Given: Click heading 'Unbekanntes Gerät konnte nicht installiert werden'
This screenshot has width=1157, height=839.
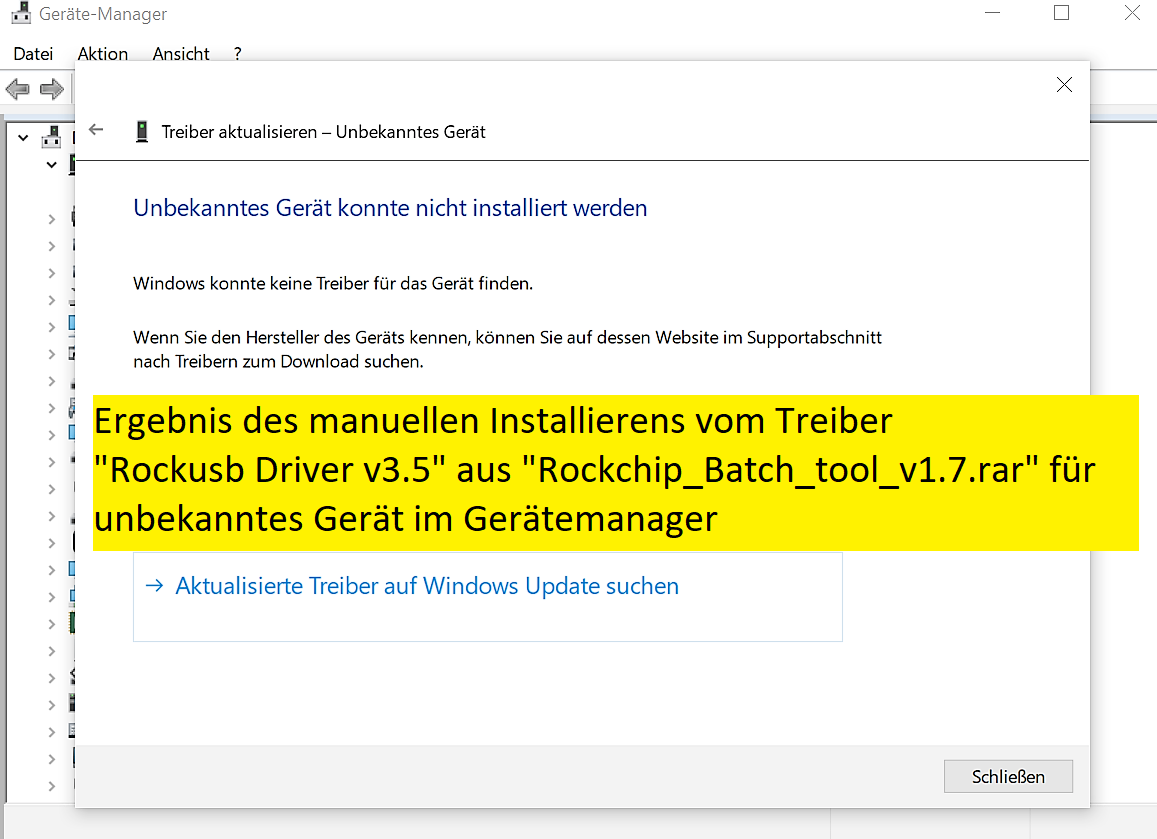Looking at the screenshot, I should 390,208.
